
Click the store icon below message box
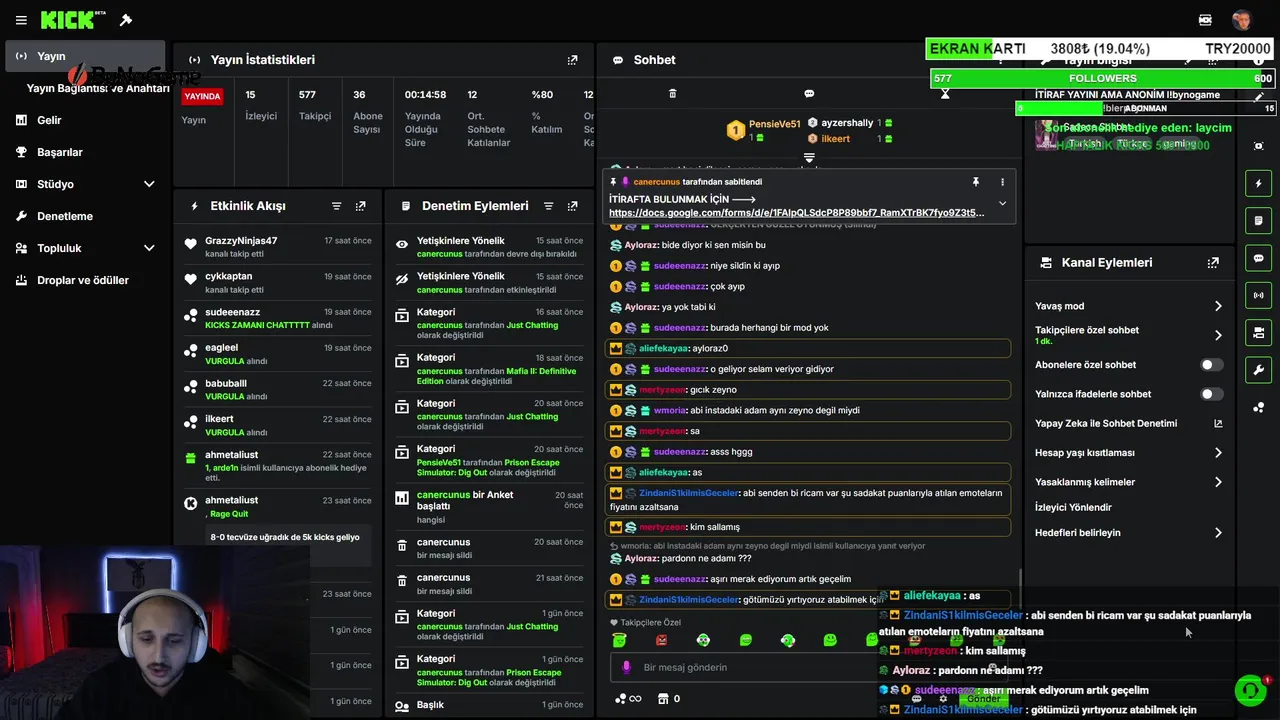pyautogui.click(x=661, y=699)
